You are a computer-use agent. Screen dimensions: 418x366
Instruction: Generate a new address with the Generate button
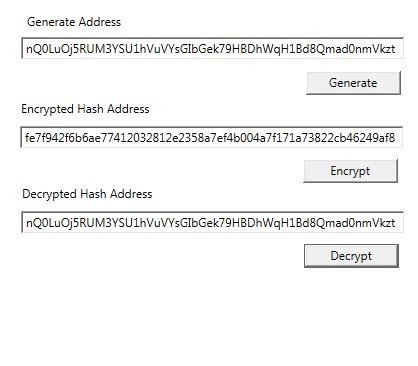coord(353,83)
